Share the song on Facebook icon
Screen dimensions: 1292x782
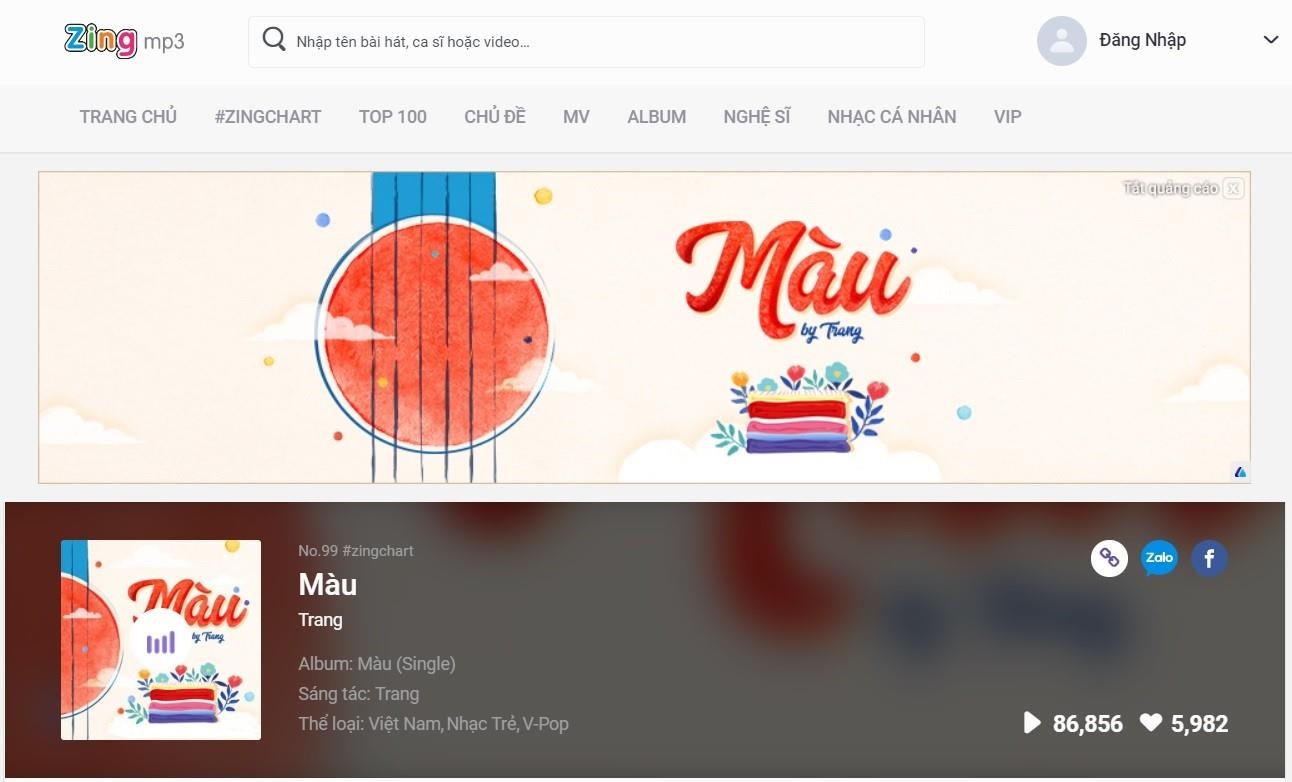tap(1209, 558)
